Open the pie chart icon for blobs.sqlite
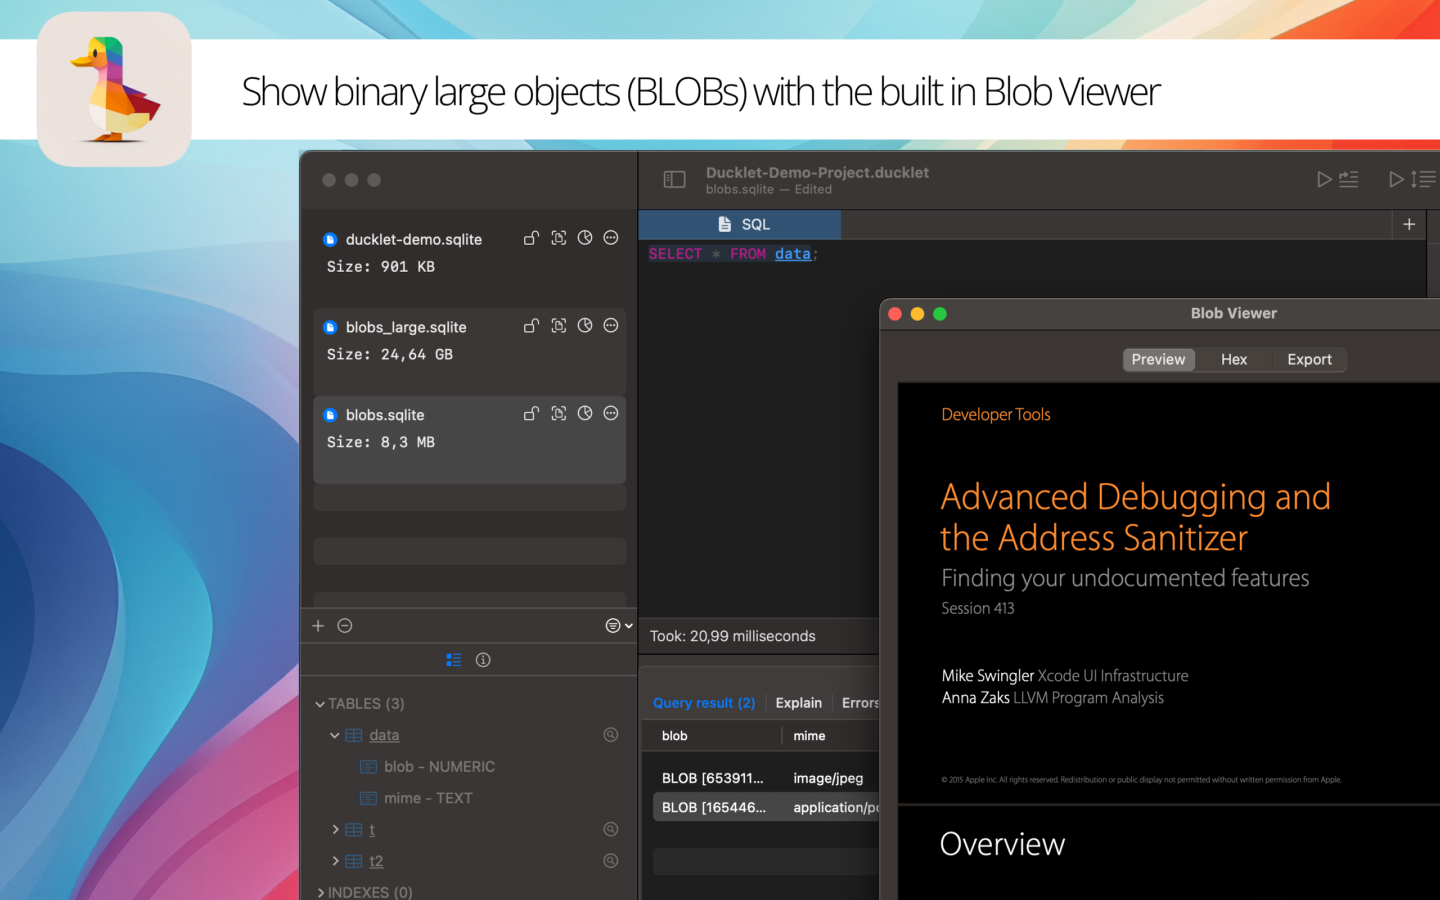The height and width of the screenshot is (900, 1440). tap(585, 413)
